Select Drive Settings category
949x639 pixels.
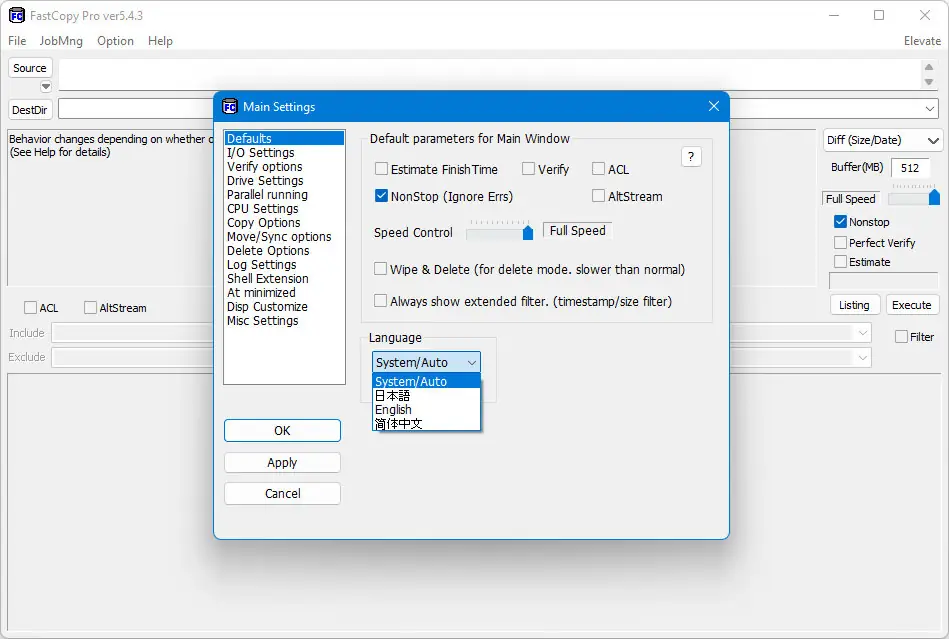pos(284,181)
